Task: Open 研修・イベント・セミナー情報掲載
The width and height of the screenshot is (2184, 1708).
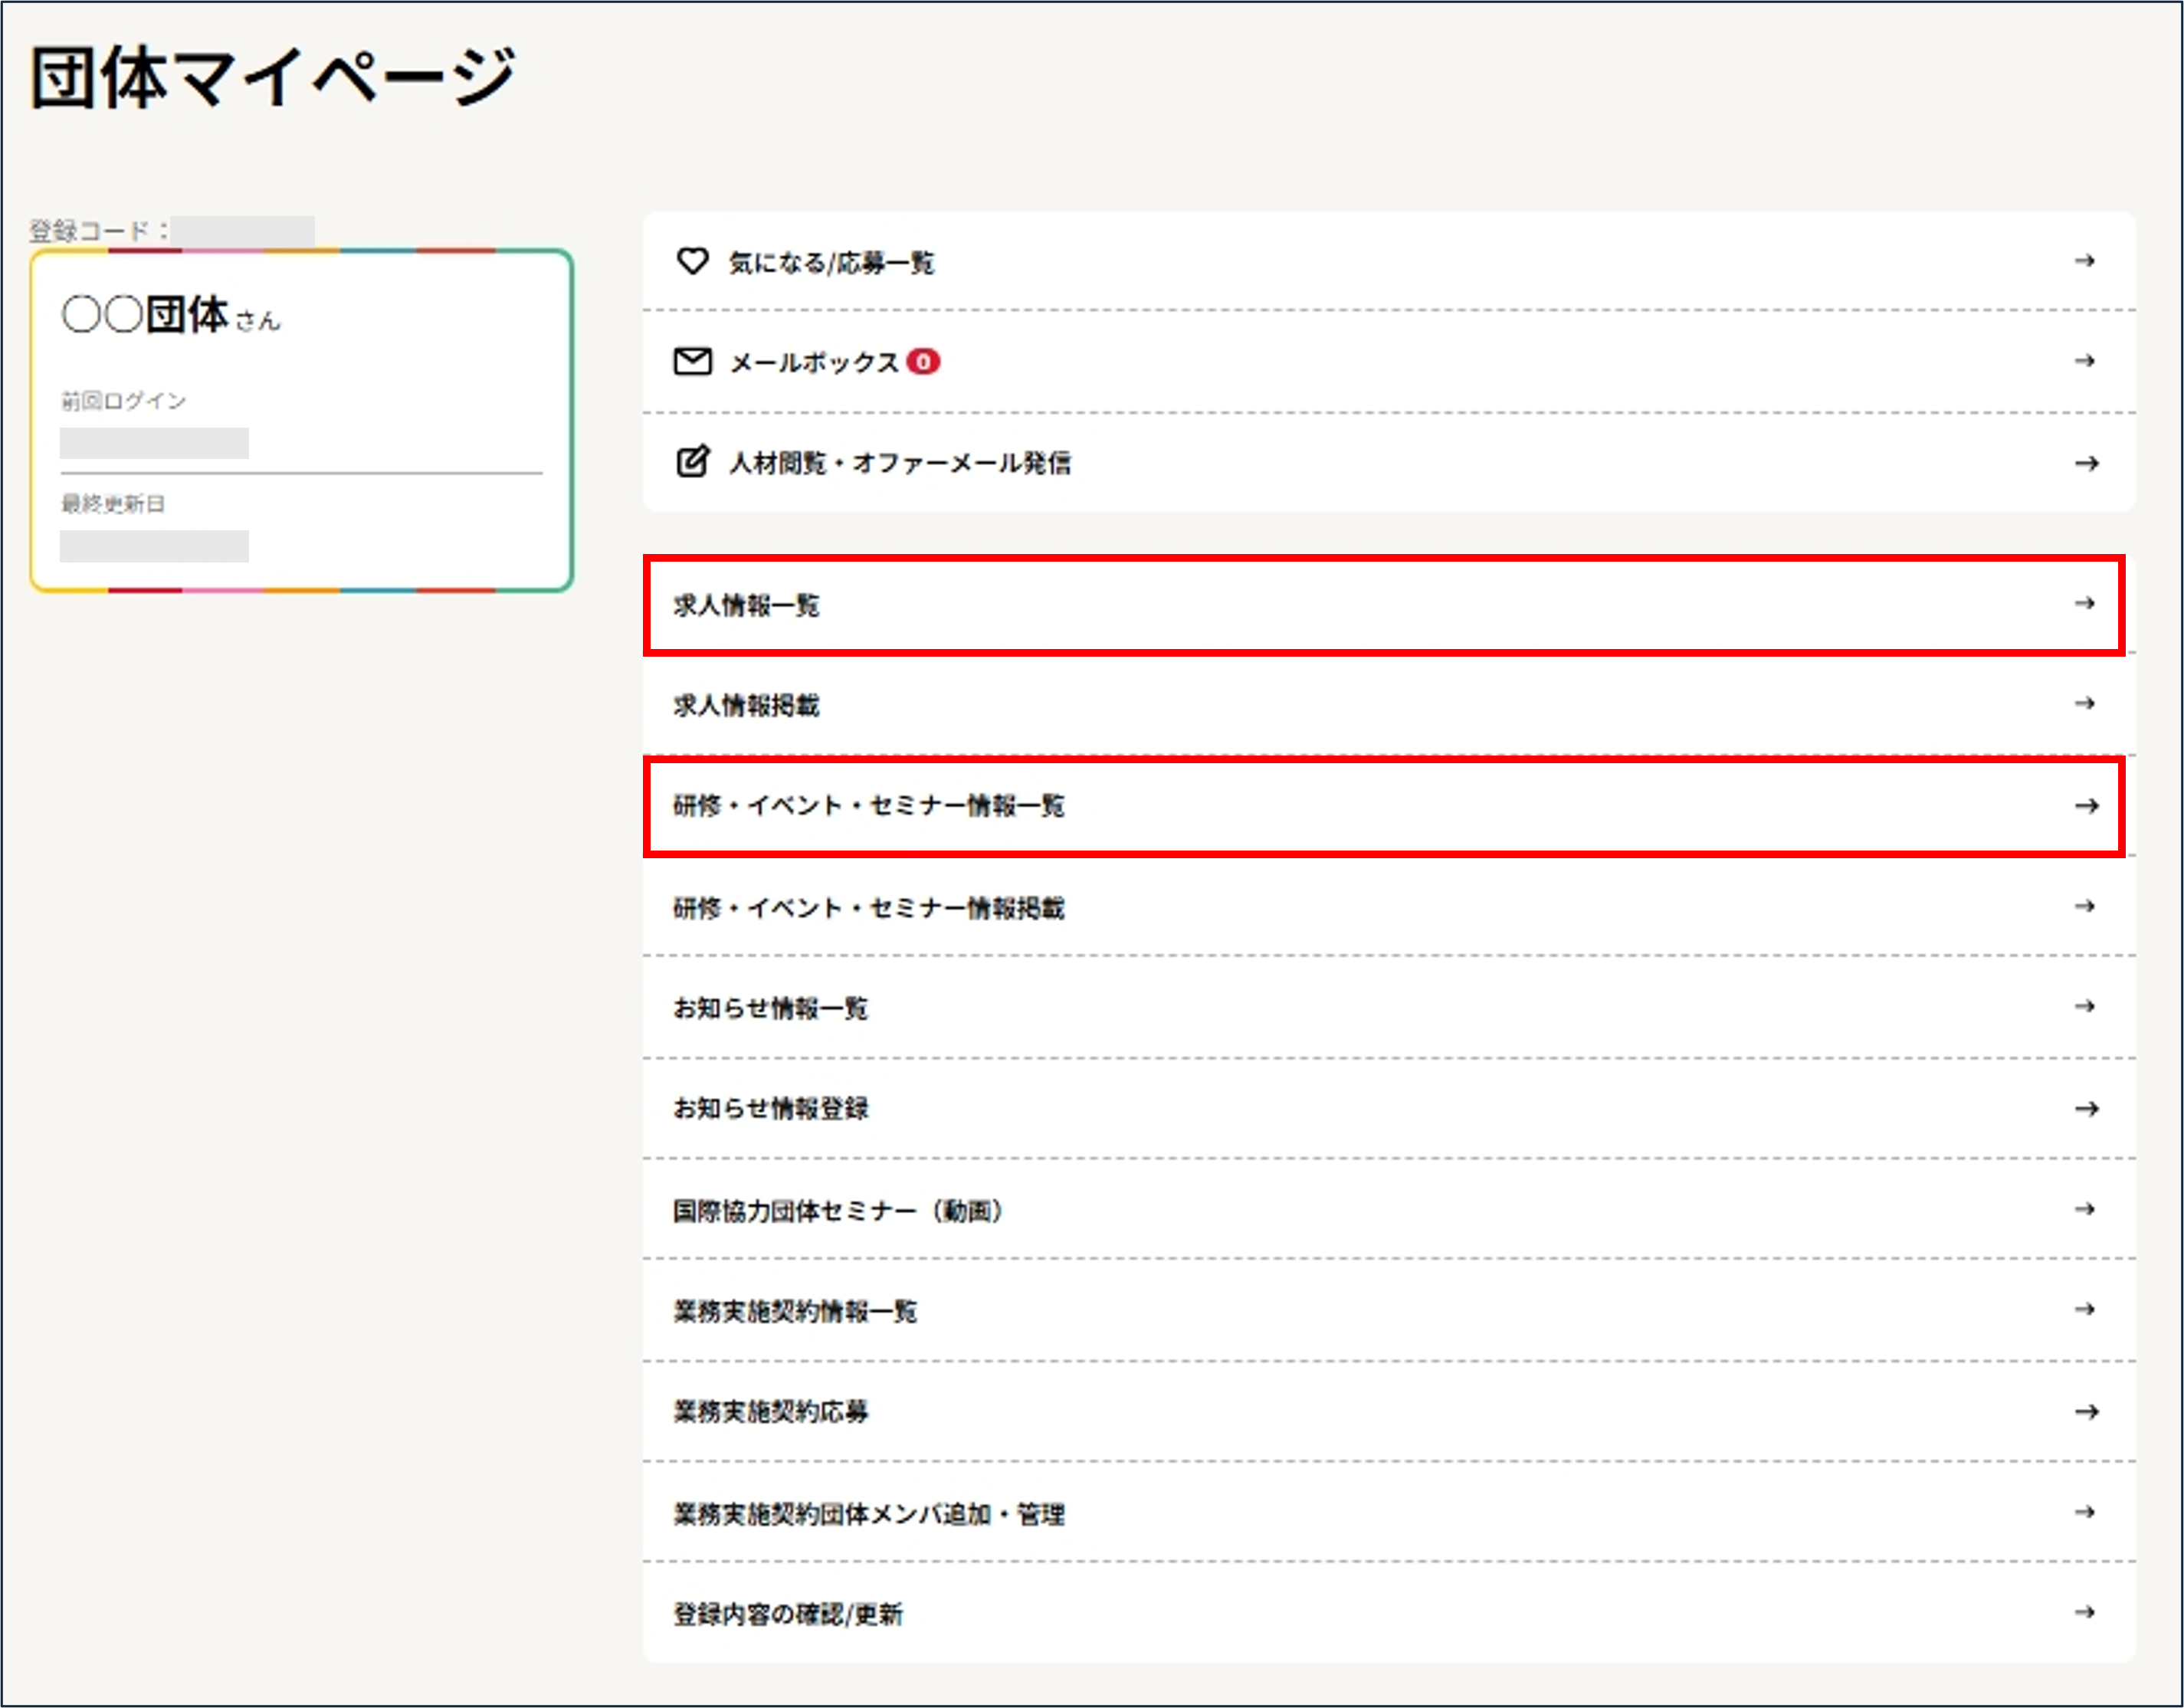Action: pos(868,908)
